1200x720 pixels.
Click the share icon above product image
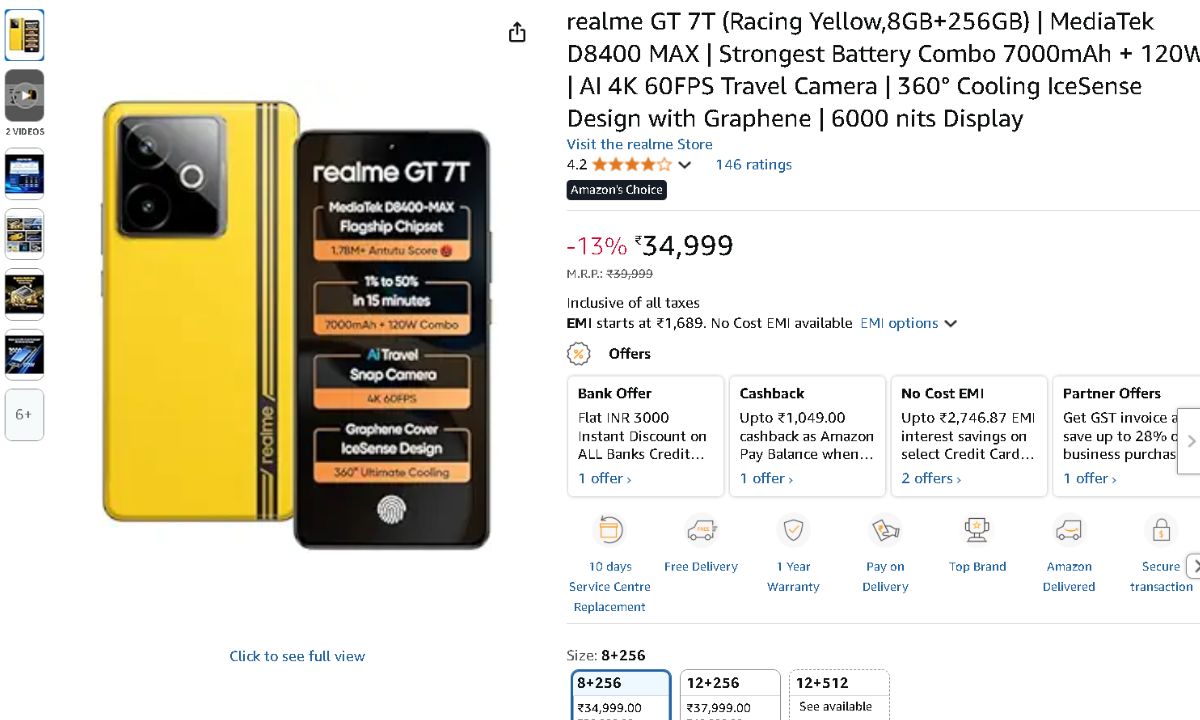point(517,33)
